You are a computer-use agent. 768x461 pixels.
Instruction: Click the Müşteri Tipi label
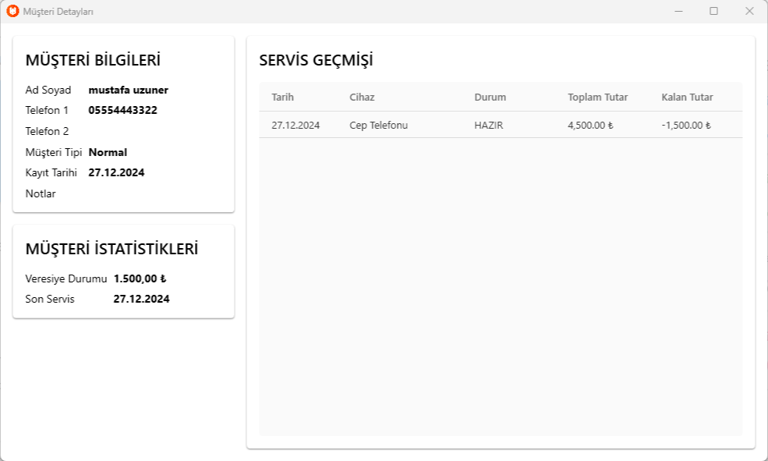[53, 152]
